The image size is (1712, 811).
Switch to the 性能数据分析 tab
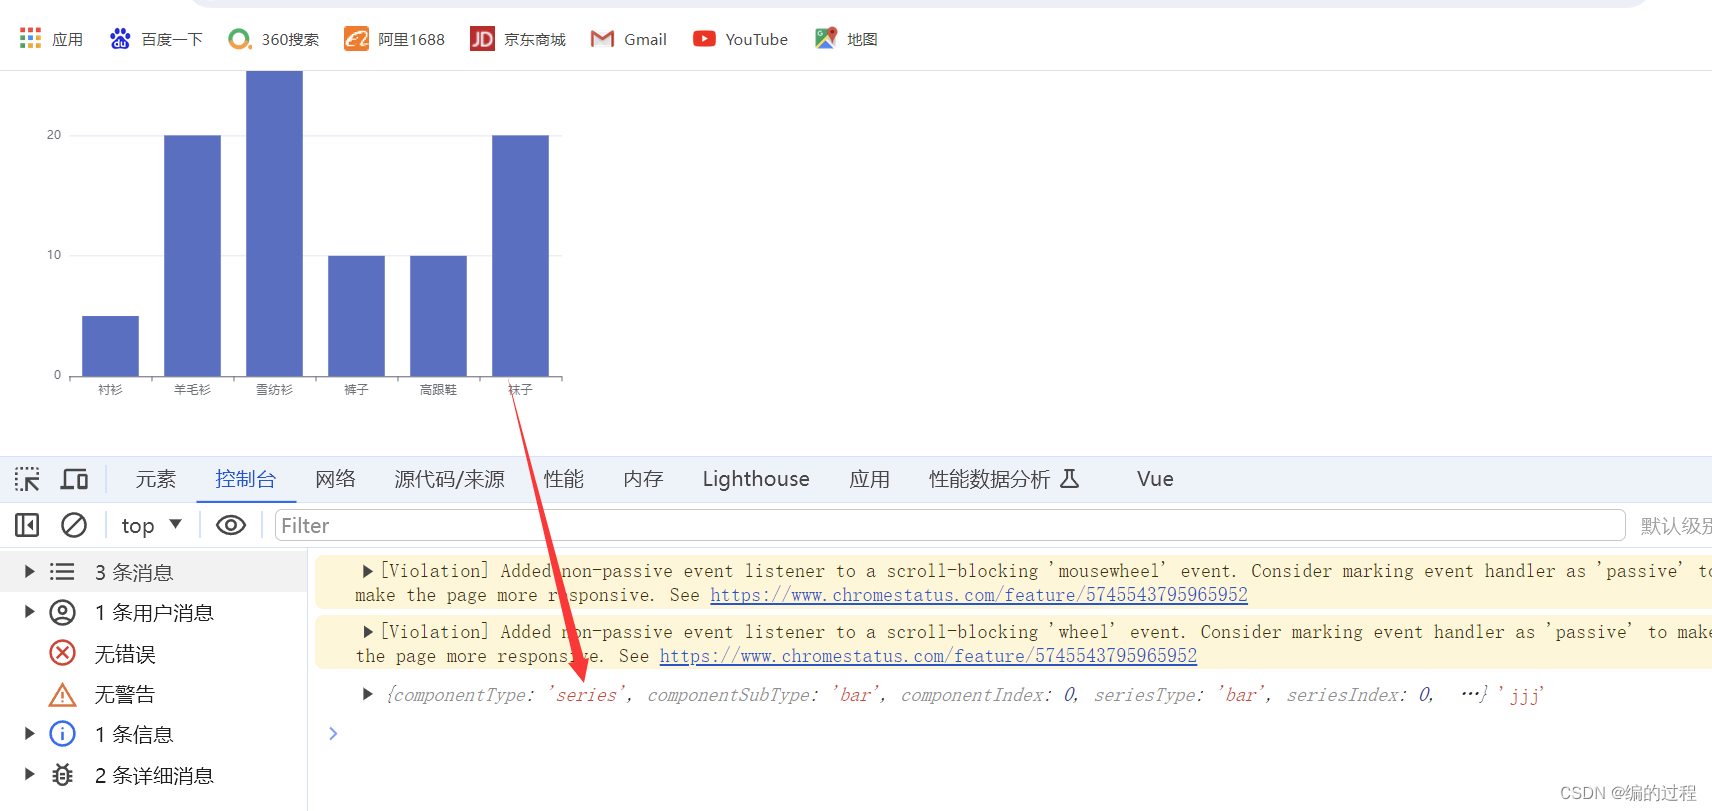[x=1004, y=479]
